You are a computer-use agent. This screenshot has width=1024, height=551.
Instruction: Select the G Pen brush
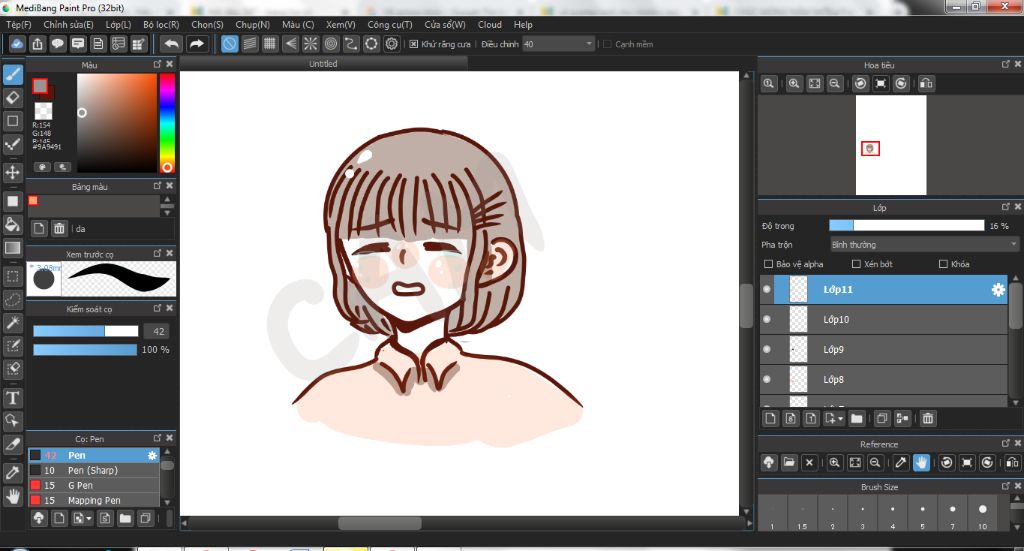click(x=93, y=485)
